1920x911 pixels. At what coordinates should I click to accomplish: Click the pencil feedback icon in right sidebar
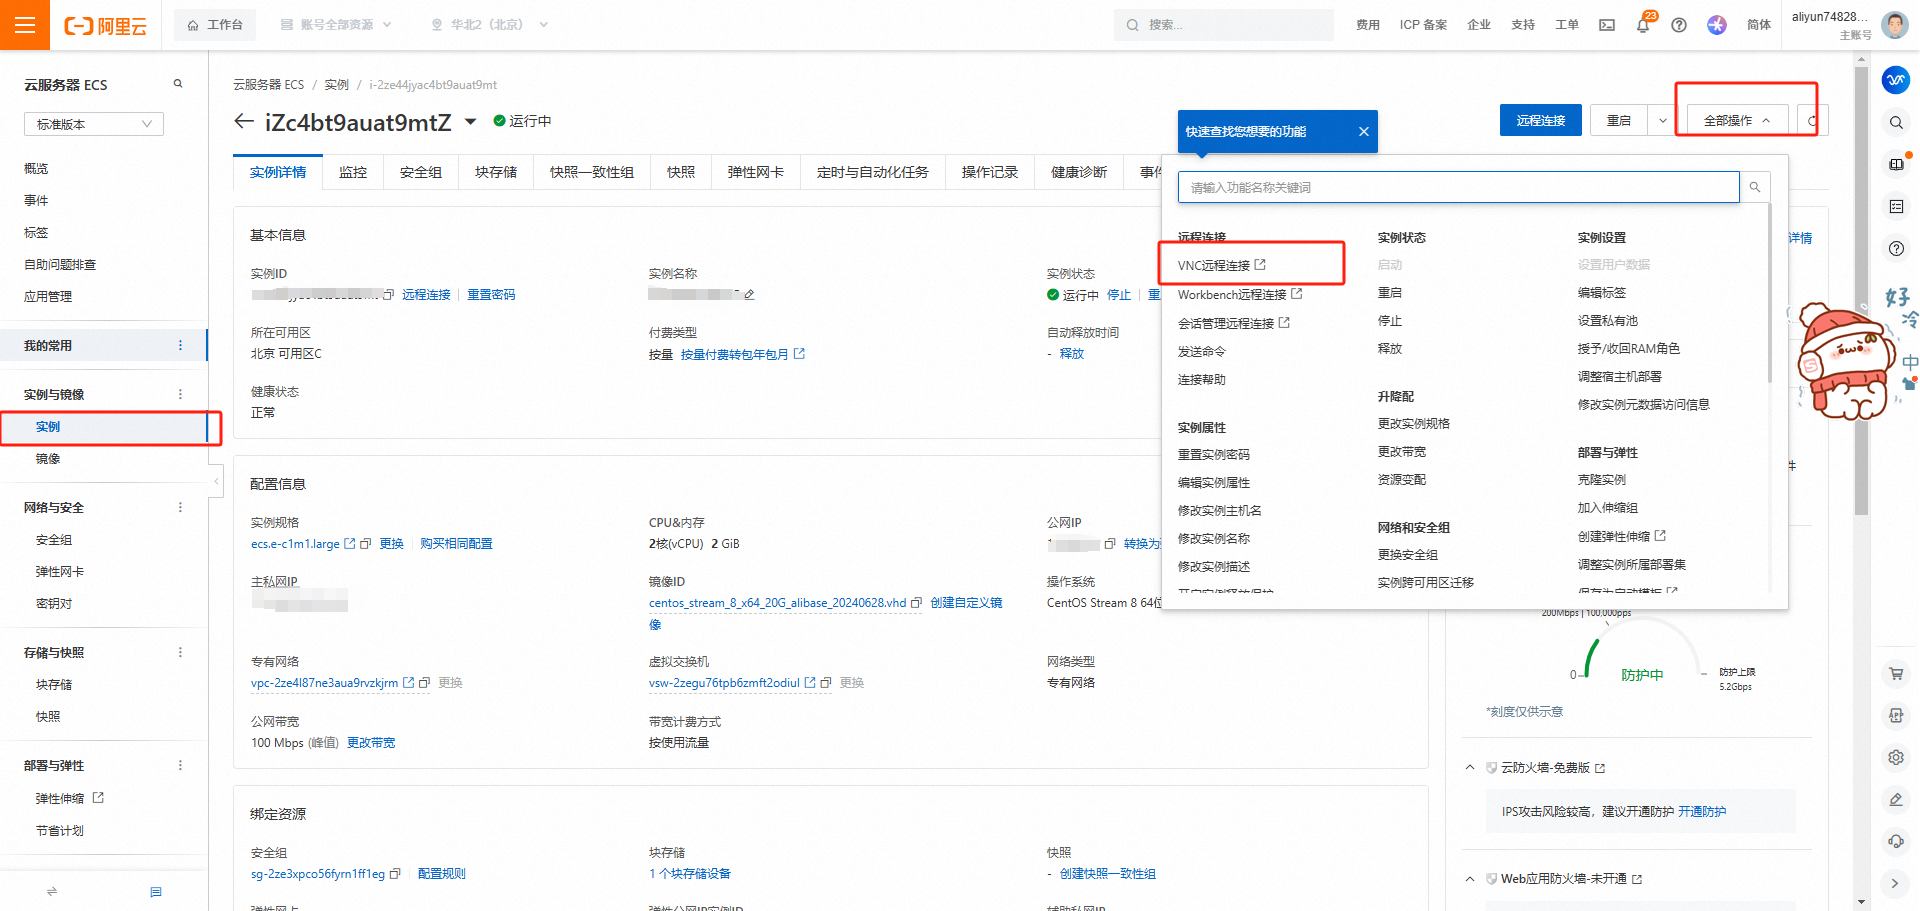click(1896, 799)
